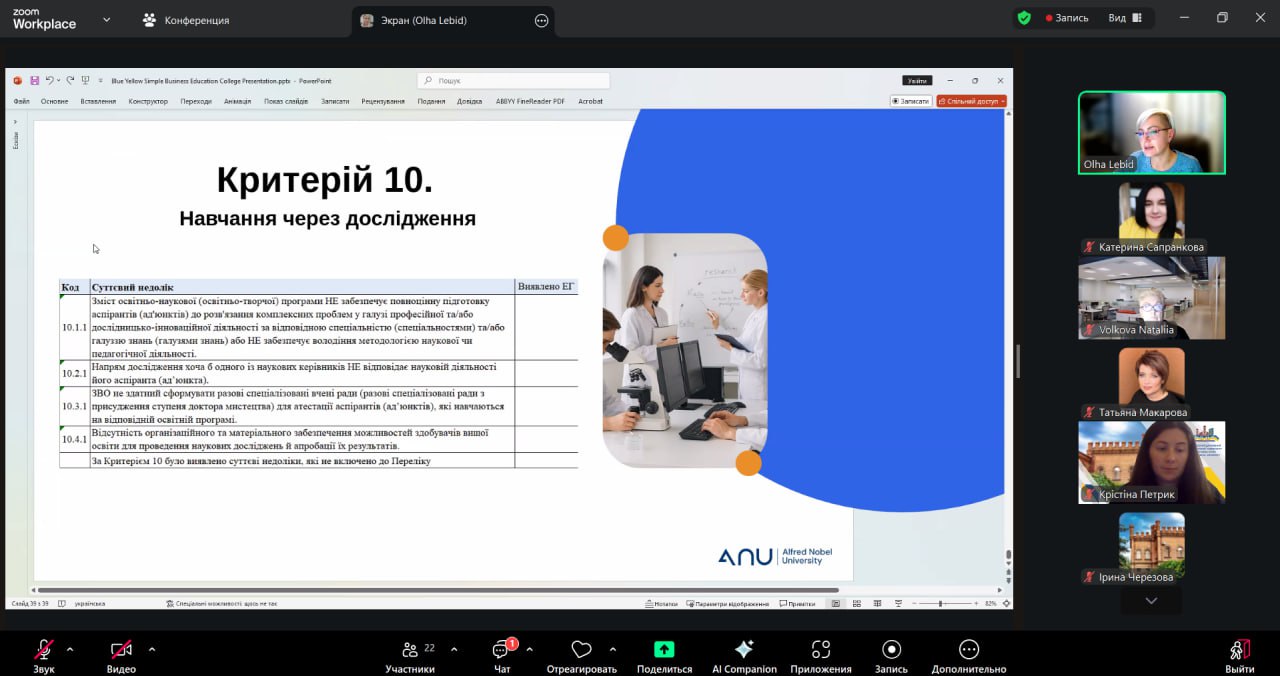Turn on the camera (Видео)

[121, 649]
